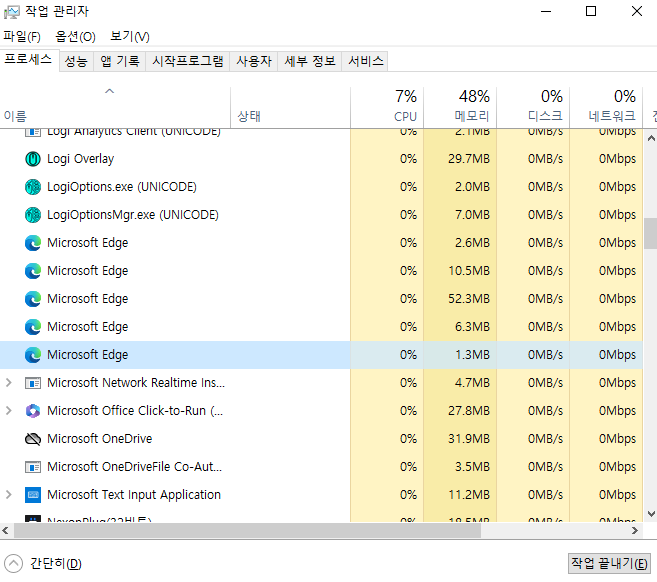
Task: Open the 파일(F) menu
Action: (x=22, y=37)
